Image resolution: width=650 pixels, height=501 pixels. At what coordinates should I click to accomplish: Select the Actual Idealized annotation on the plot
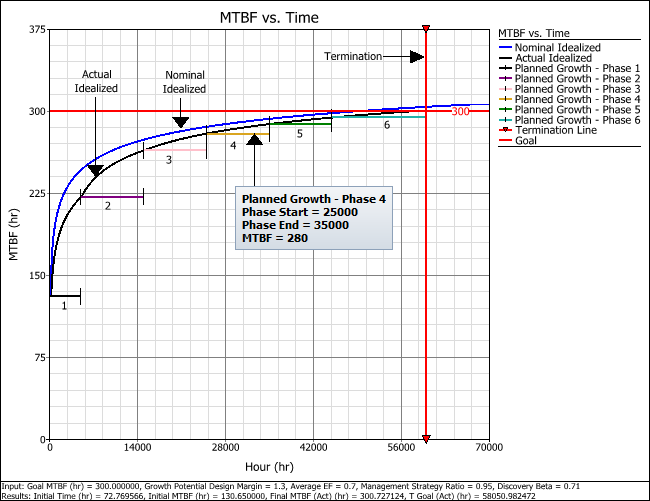click(x=97, y=80)
